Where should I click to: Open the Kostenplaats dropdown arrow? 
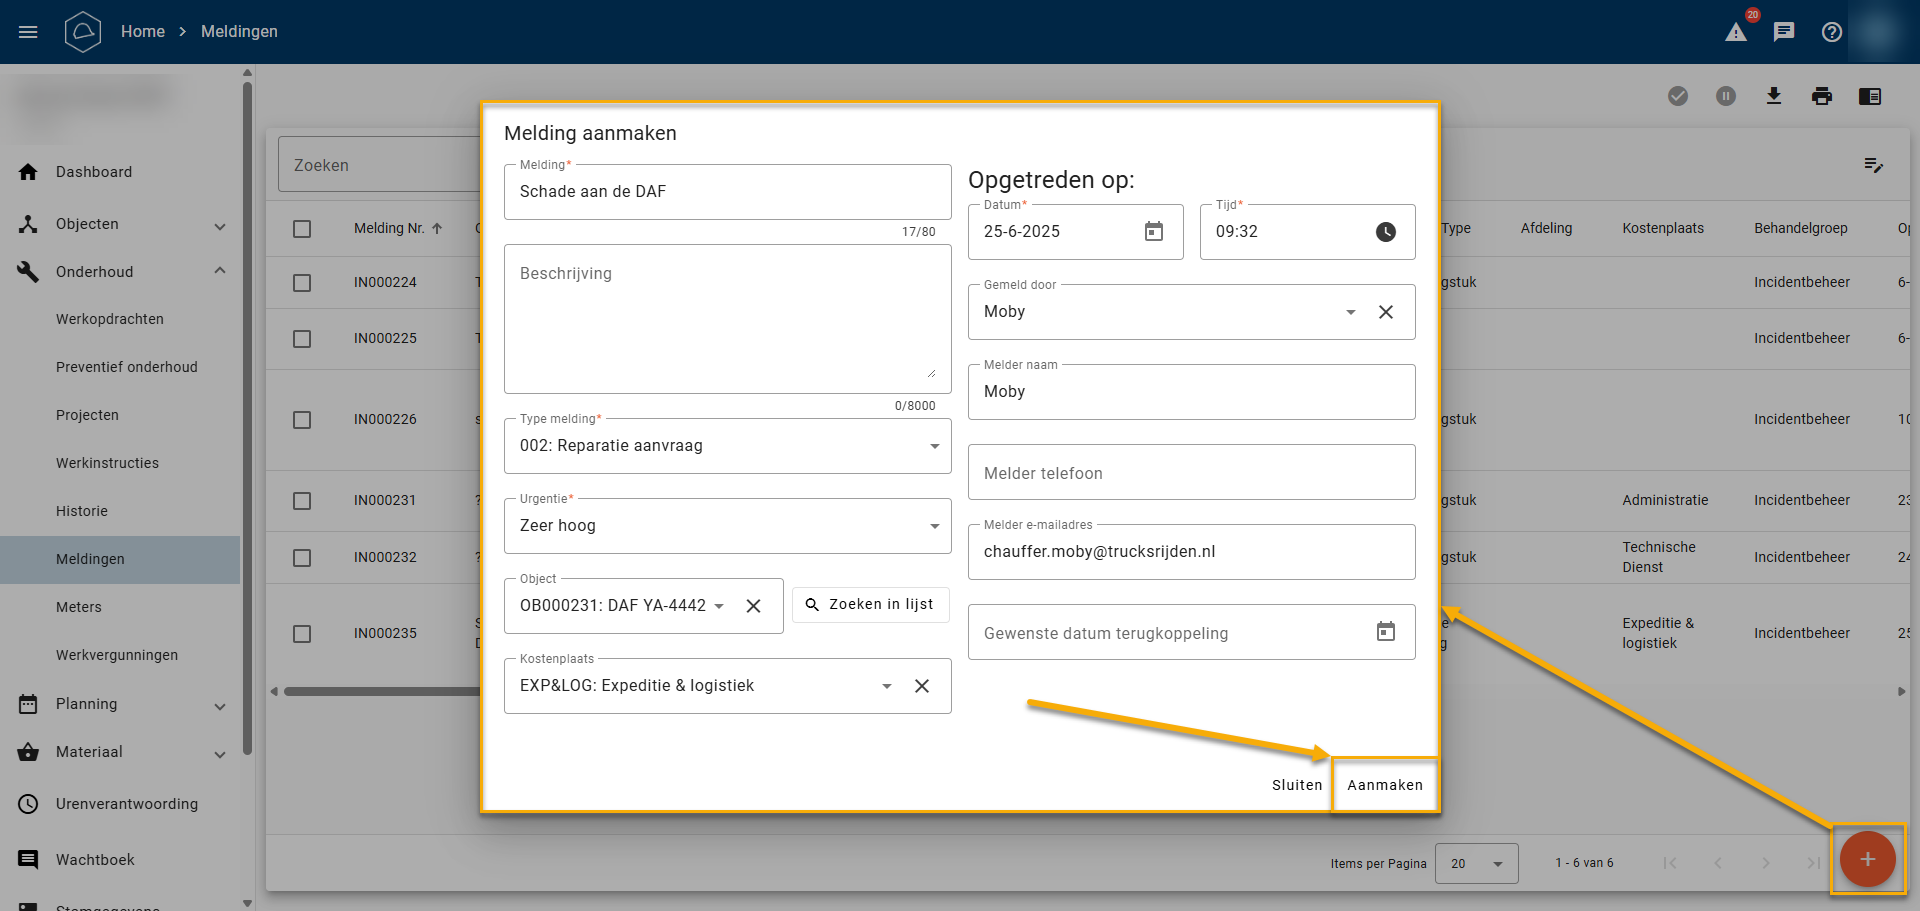[886, 686]
